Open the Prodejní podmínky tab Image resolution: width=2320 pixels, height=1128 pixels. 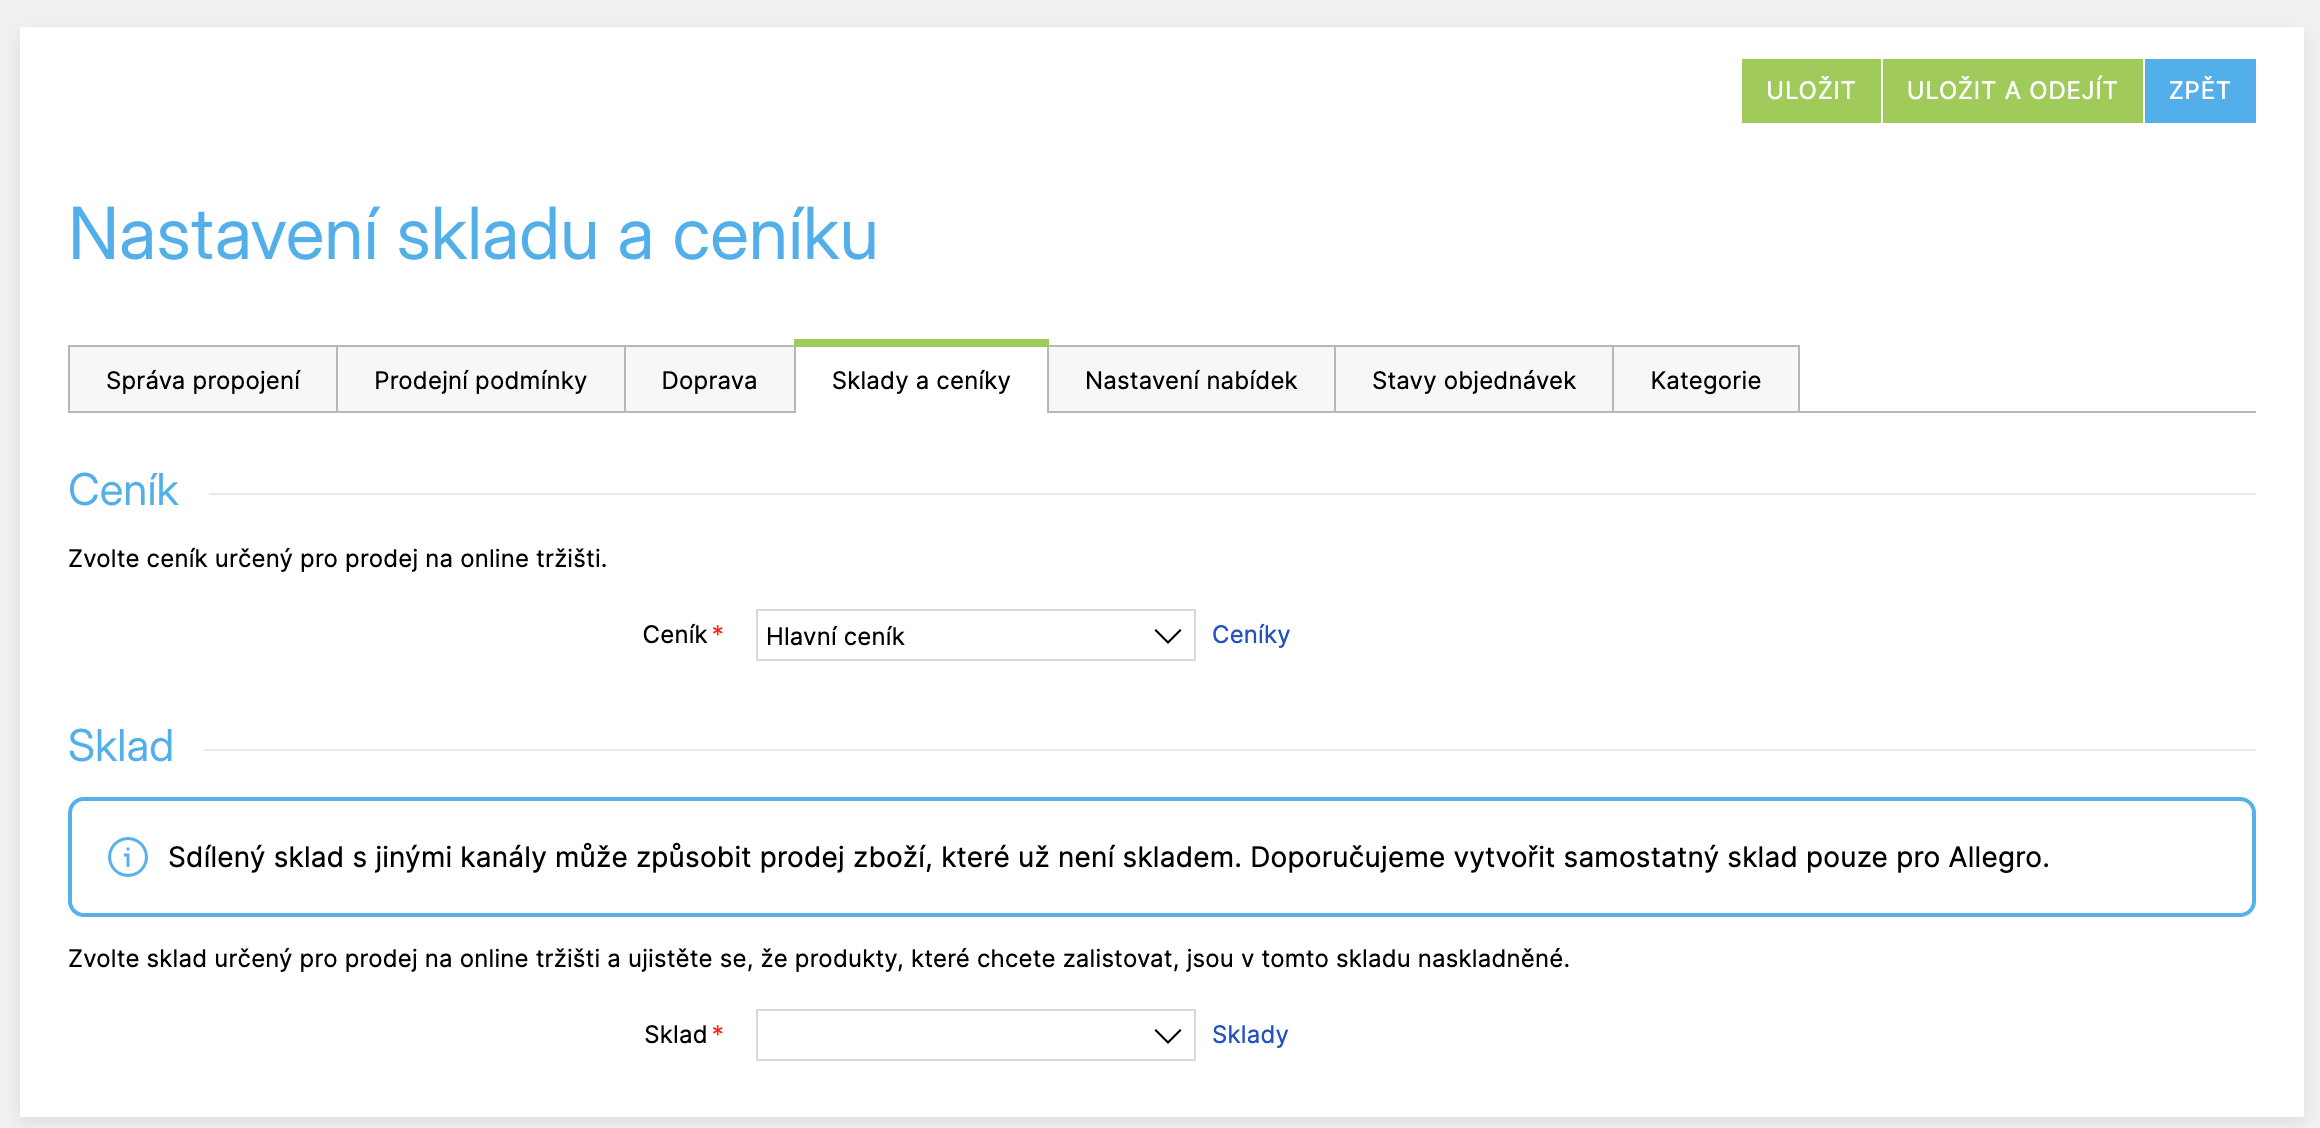[480, 380]
